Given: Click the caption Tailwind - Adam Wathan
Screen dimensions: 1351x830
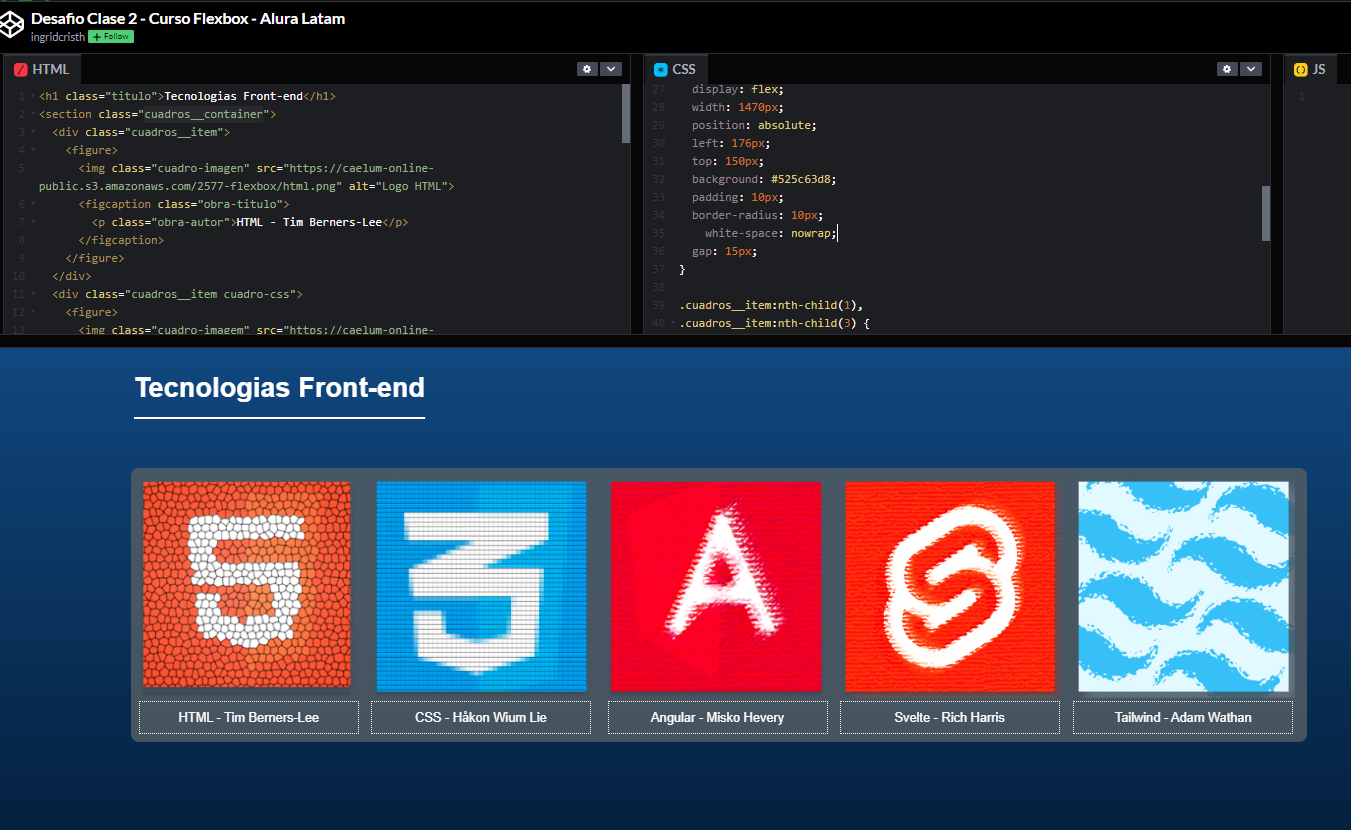Looking at the screenshot, I should pos(1183,717).
